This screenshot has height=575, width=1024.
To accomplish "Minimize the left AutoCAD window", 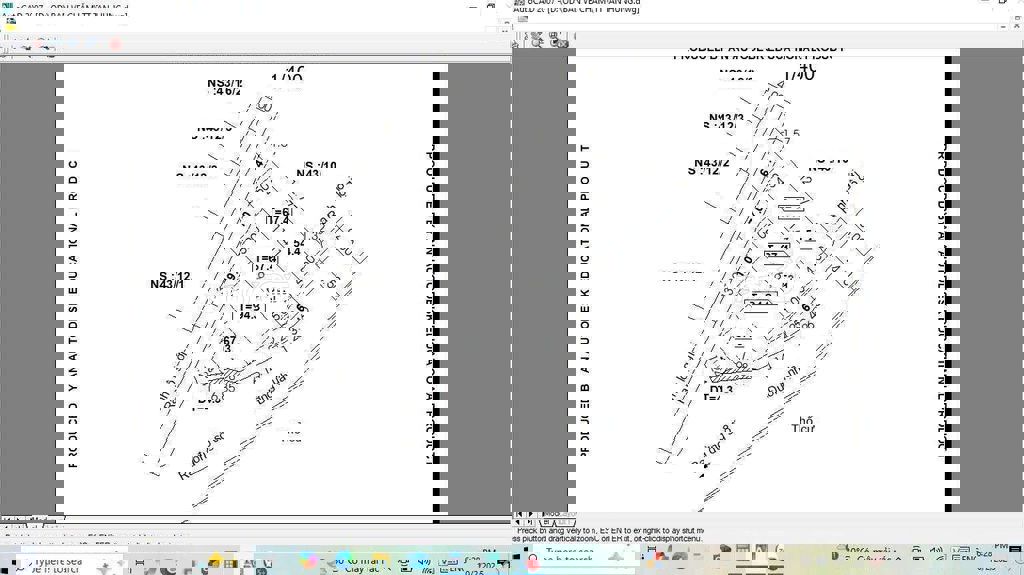I will (472, 7).
